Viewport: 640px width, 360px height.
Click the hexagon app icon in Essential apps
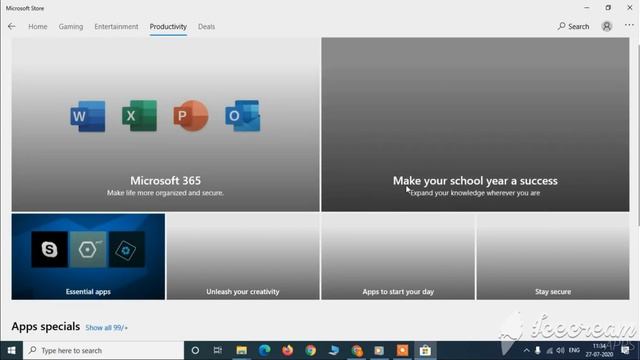click(88, 249)
